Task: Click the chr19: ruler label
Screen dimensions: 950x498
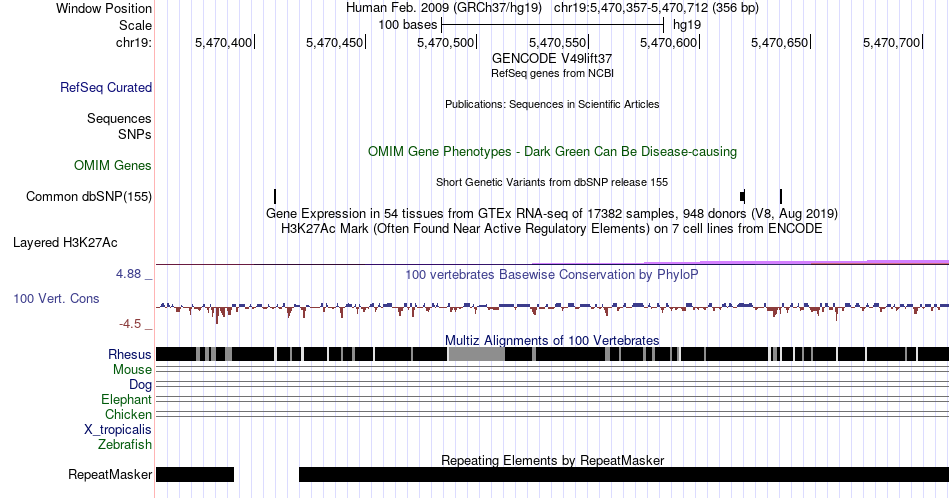Action: point(134,42)
